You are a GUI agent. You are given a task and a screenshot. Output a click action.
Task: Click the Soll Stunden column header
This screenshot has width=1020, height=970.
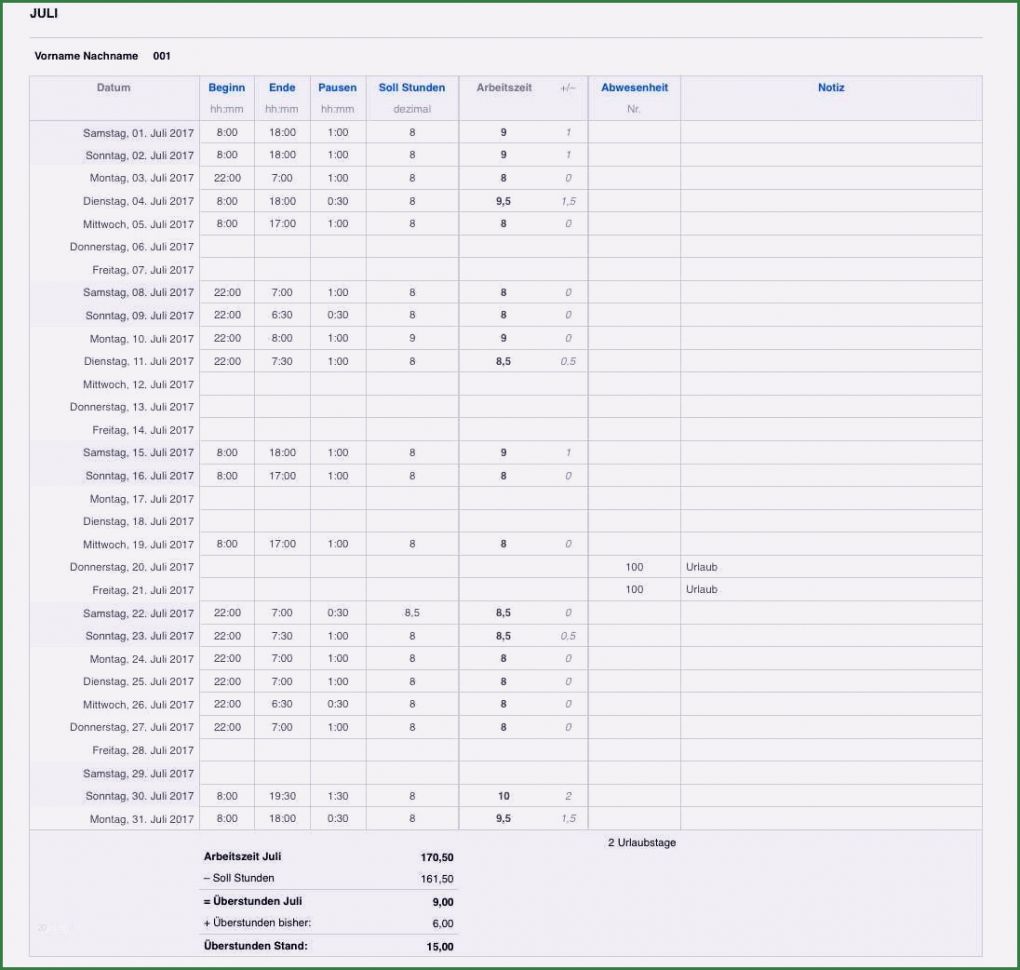point(411,88)
